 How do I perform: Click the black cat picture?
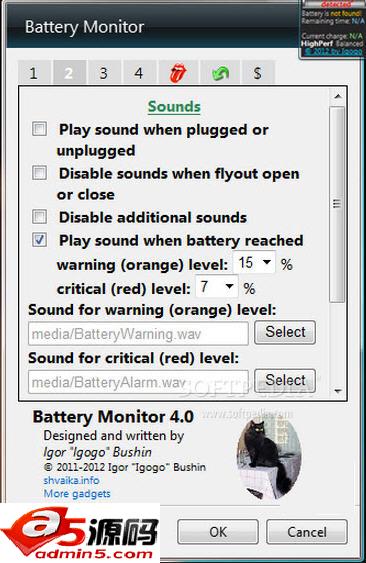[269, 457]
